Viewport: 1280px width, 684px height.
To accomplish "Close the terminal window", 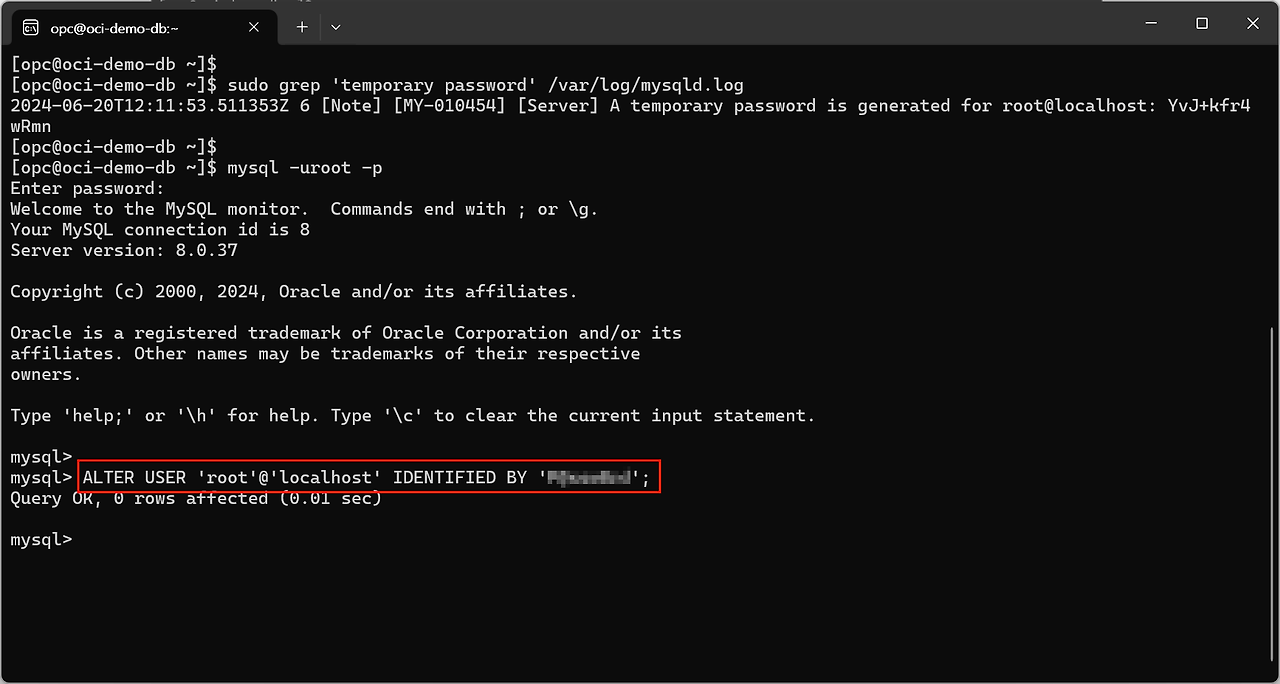I will [1256, 23].
